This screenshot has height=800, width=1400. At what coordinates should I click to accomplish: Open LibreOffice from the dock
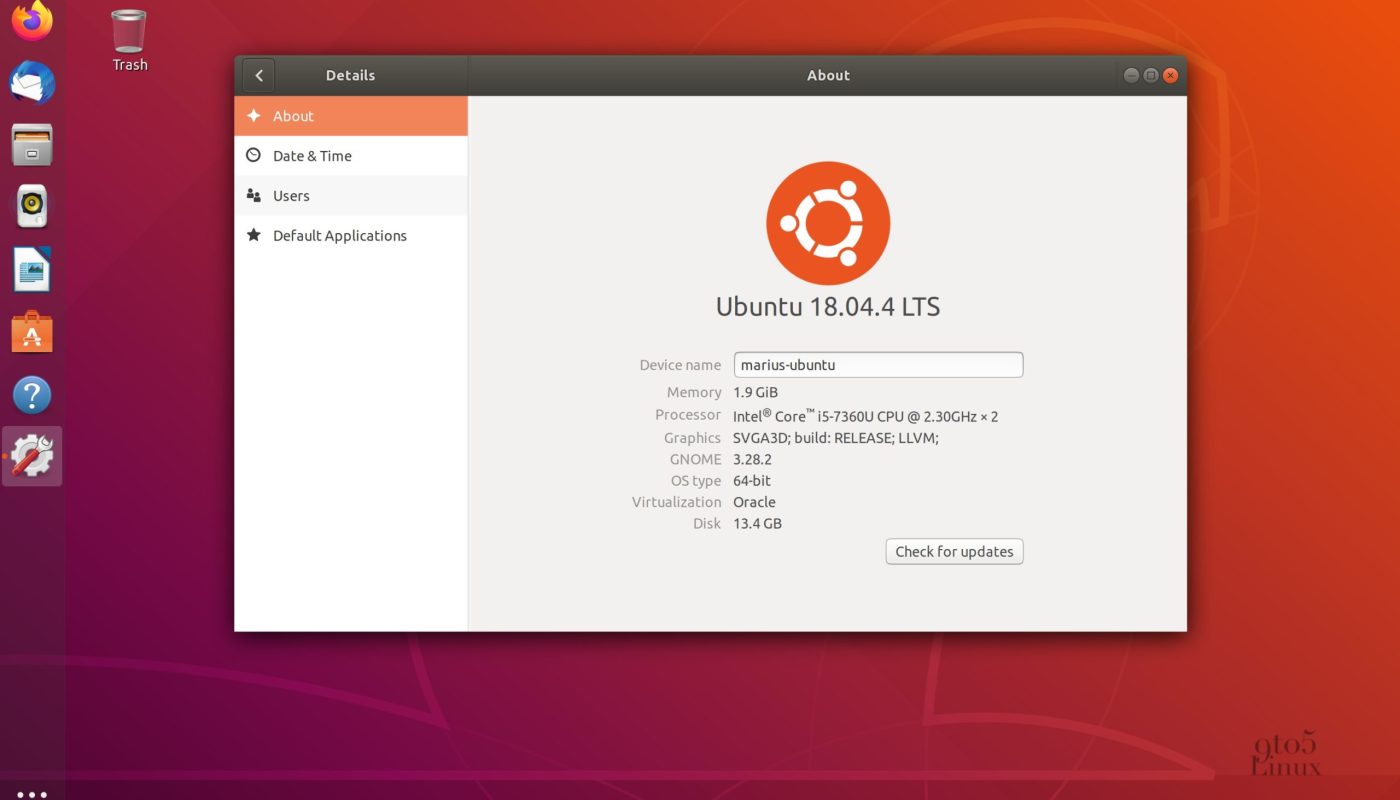31,270
